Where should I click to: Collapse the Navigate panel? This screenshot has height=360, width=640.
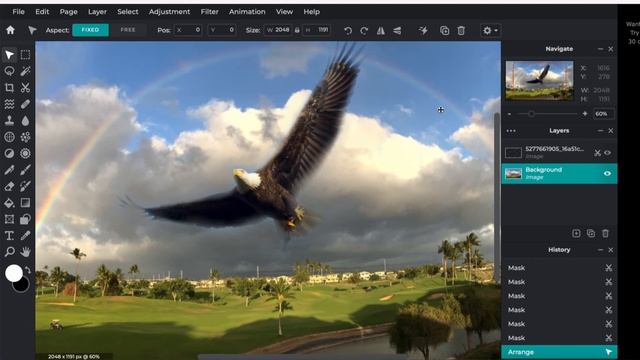click(x=600, y=49)
